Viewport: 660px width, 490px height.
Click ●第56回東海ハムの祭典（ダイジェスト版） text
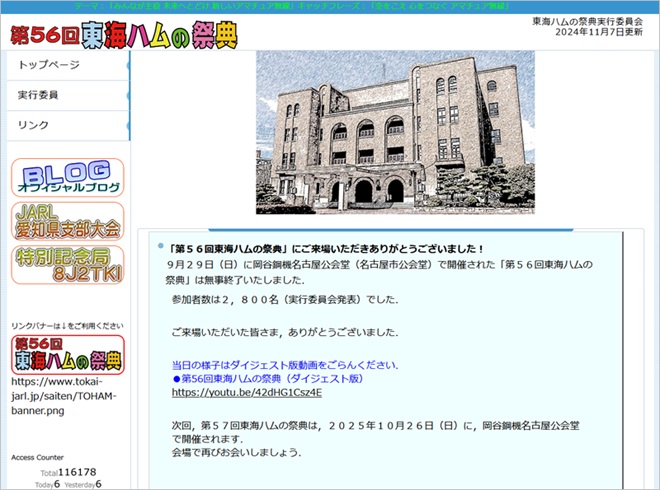point(268,379)
